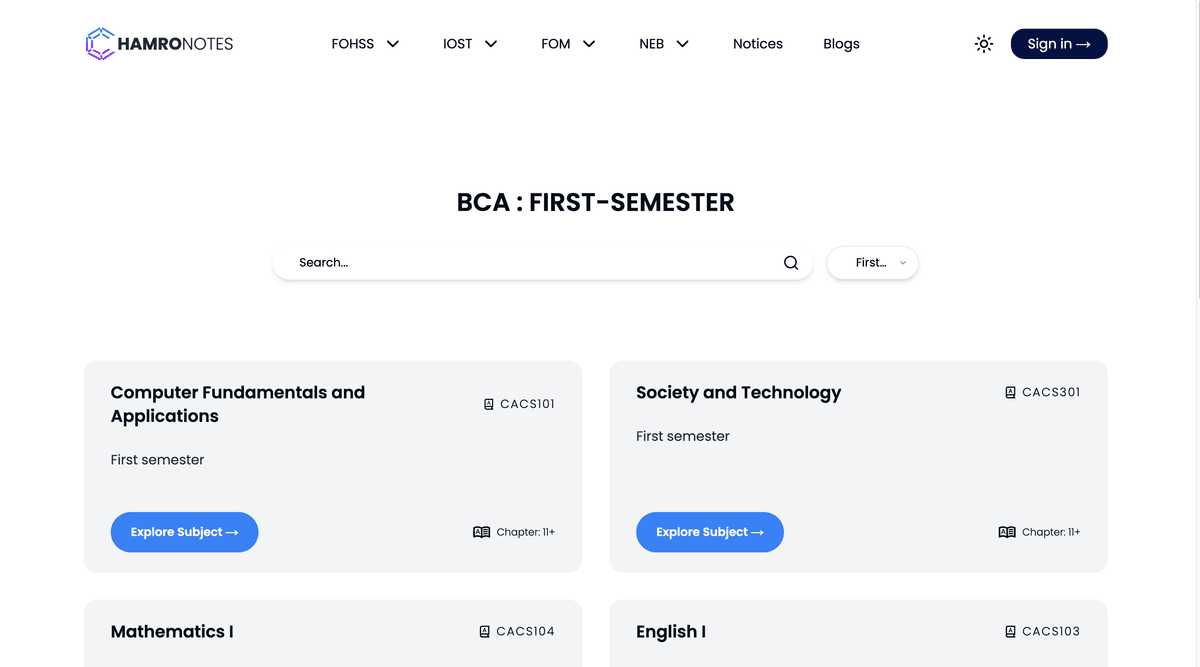Expand the IOST dropdown menu

470,44
